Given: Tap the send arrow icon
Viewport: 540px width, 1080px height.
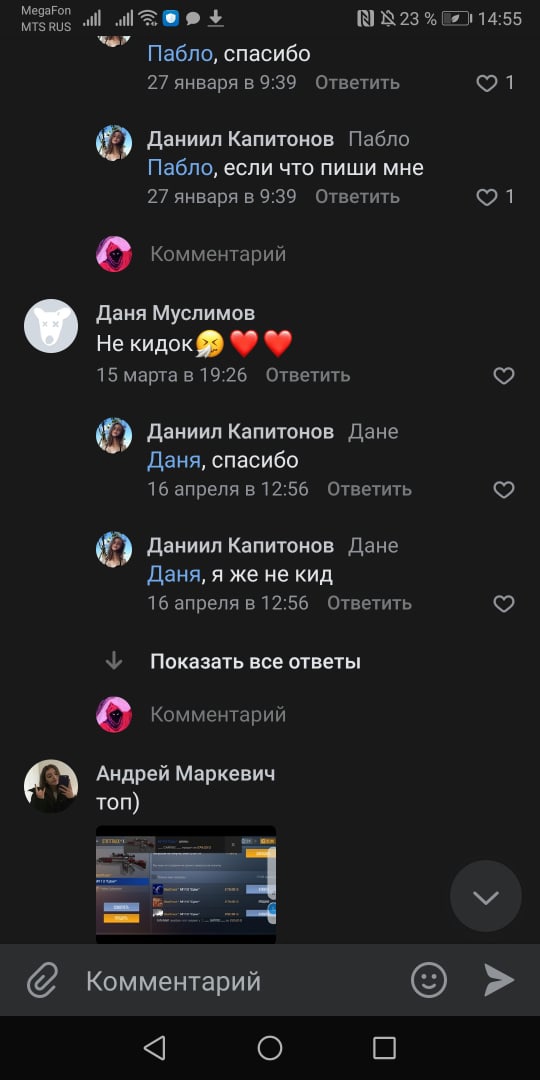Looking at the screenshot, I should point(499,980).
